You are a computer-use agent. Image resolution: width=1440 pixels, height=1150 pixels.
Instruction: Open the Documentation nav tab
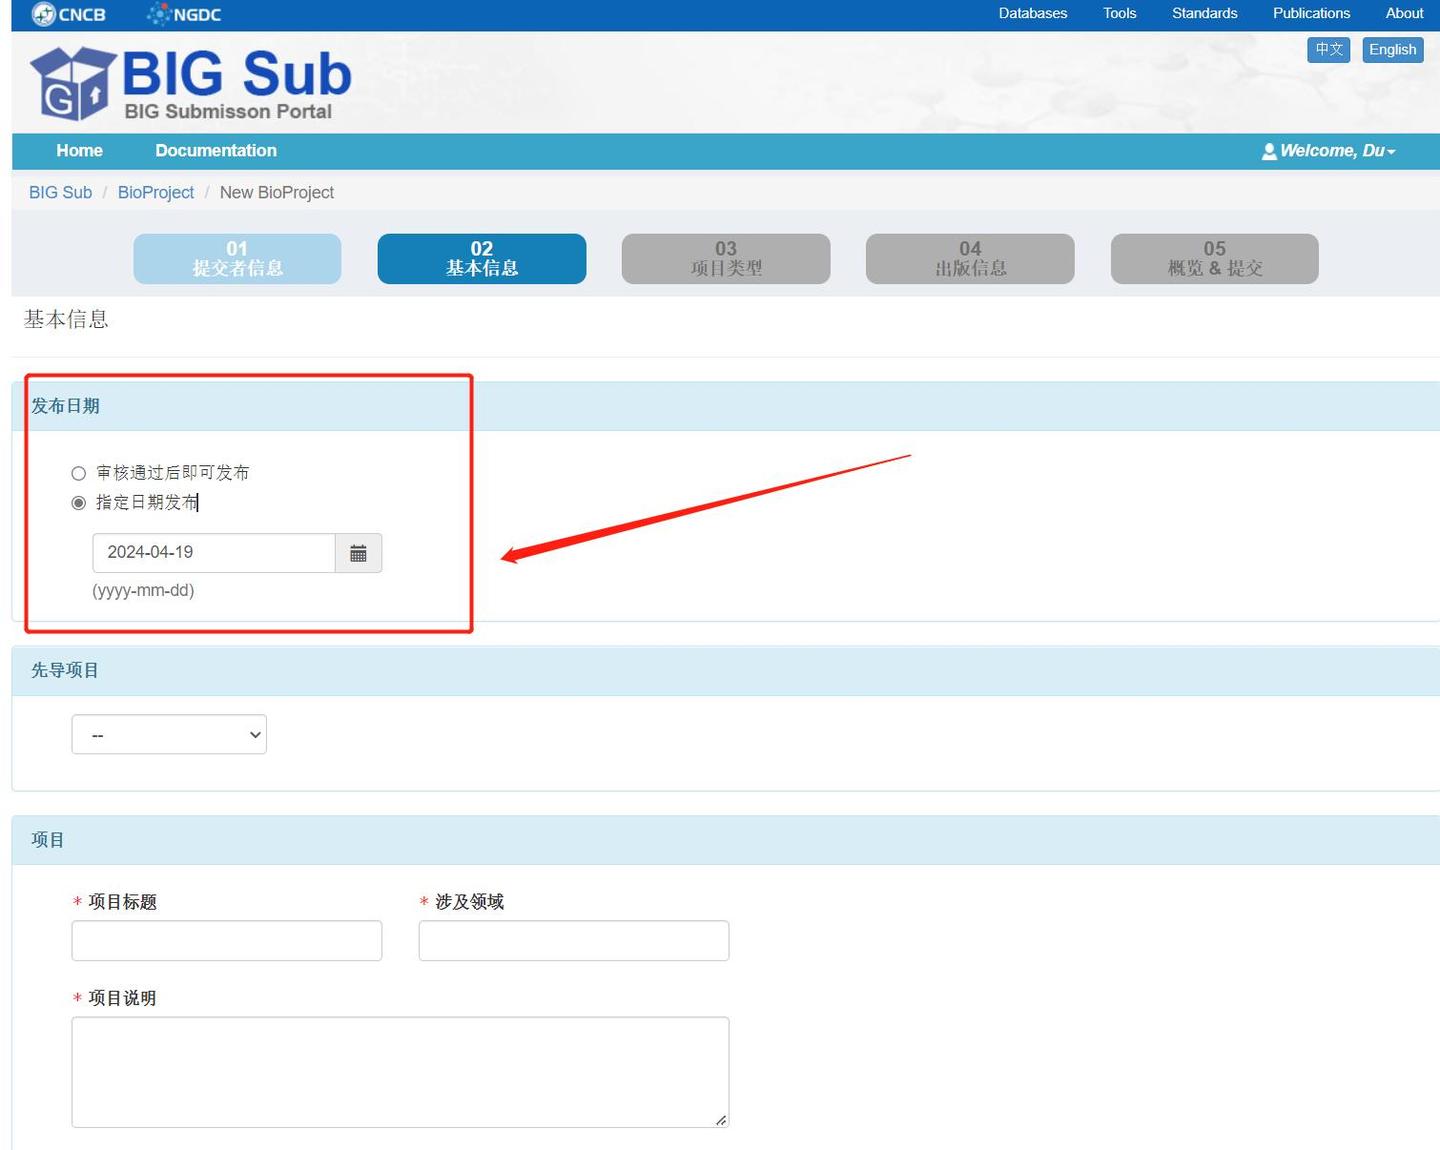pos(216,151)
